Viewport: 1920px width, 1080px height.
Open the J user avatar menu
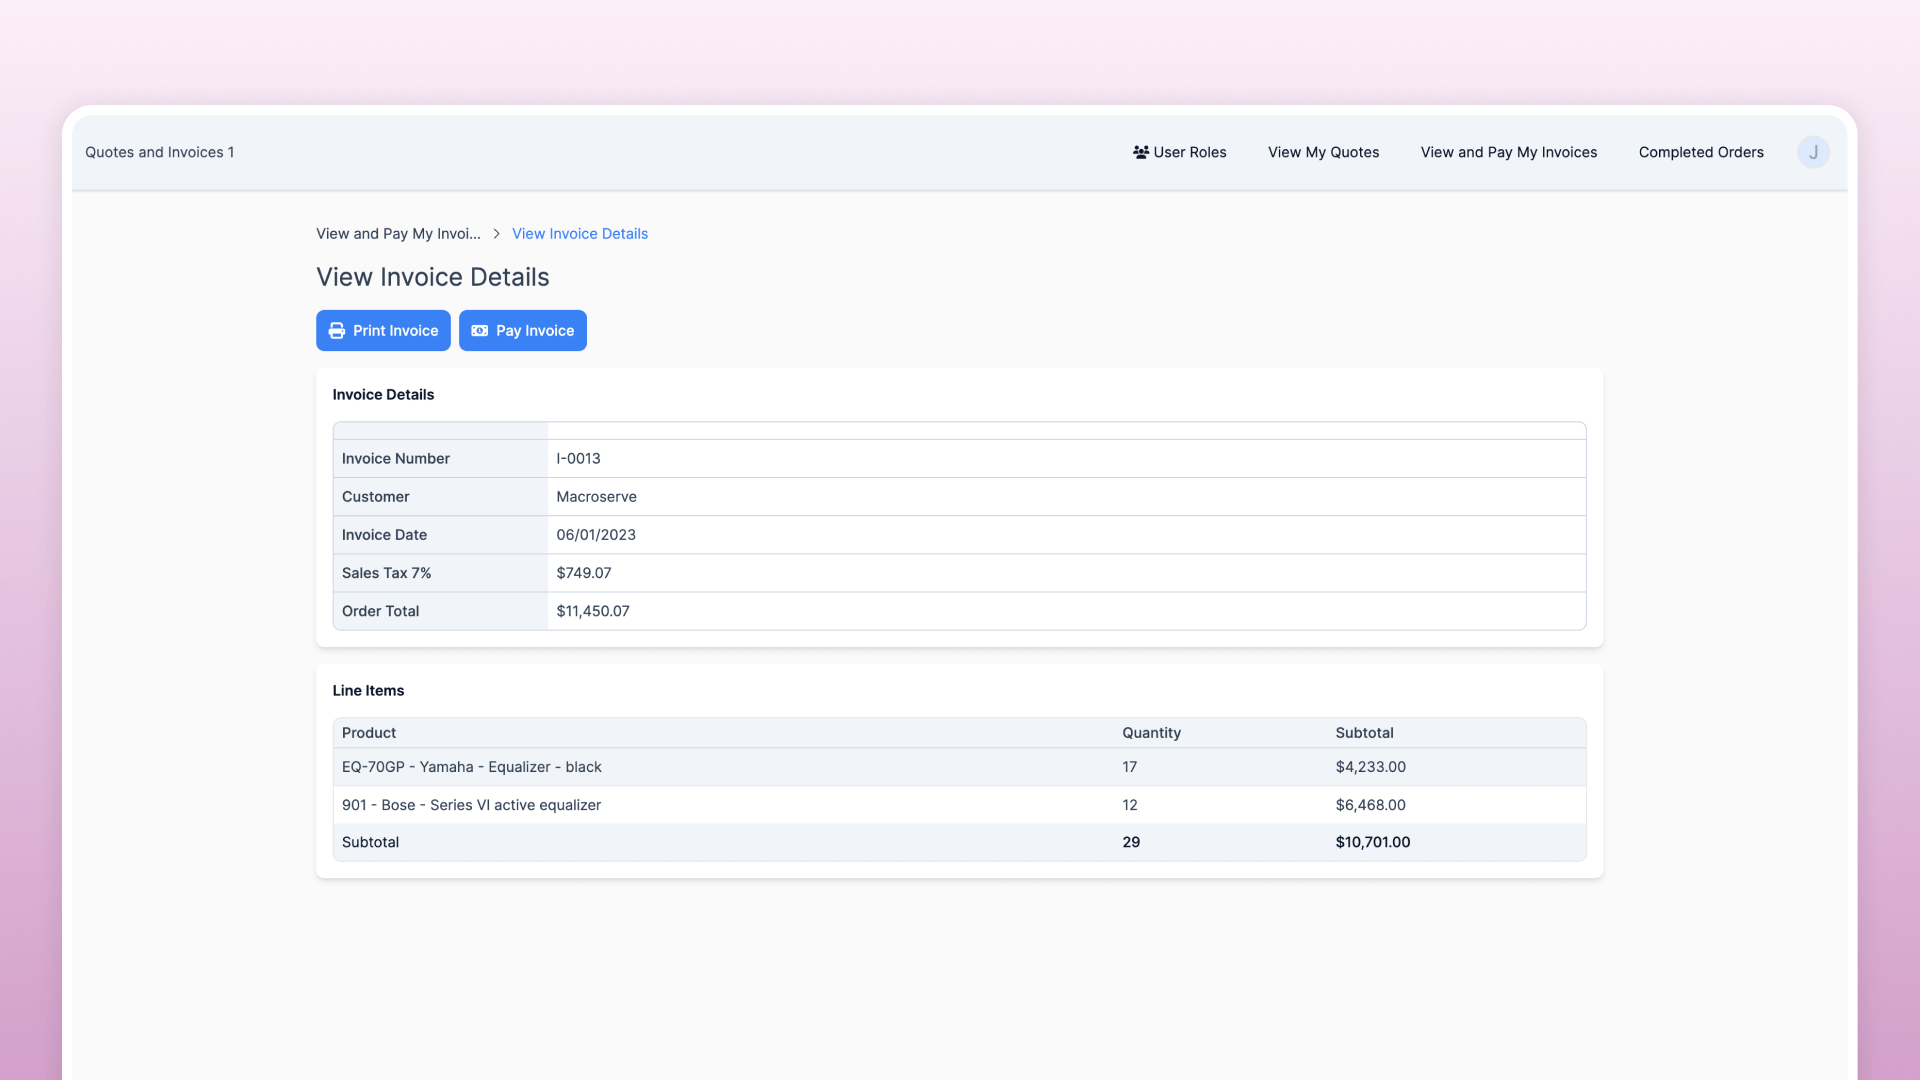[1812, 152]
